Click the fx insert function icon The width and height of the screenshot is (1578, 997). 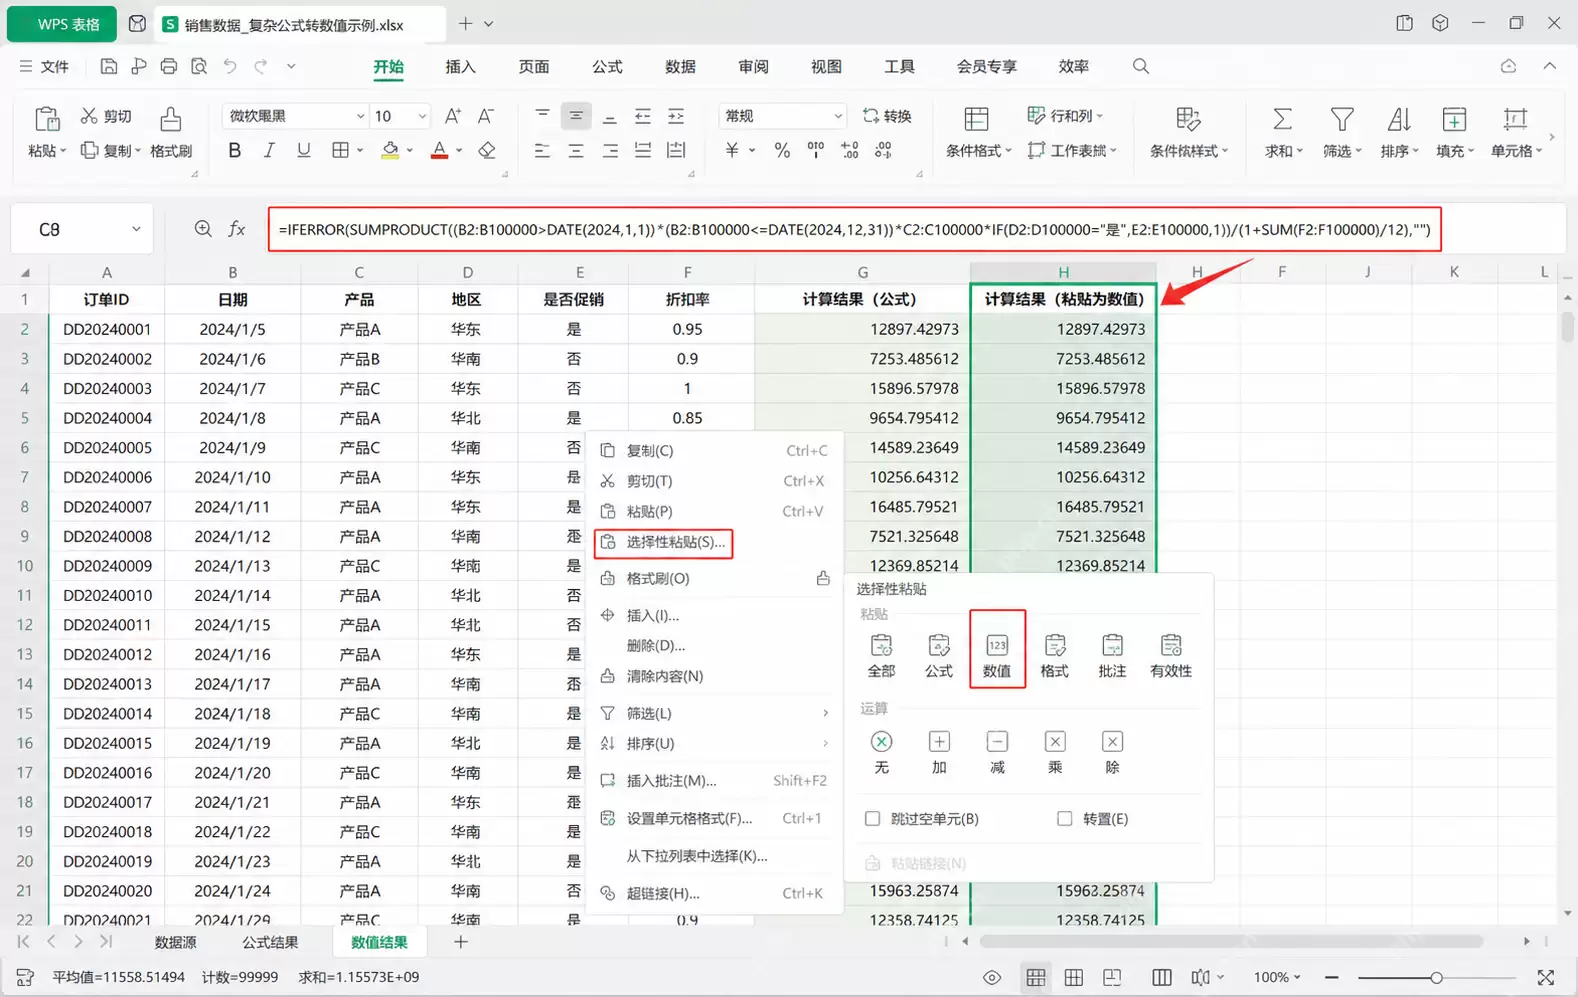click(x=237, y=229)
